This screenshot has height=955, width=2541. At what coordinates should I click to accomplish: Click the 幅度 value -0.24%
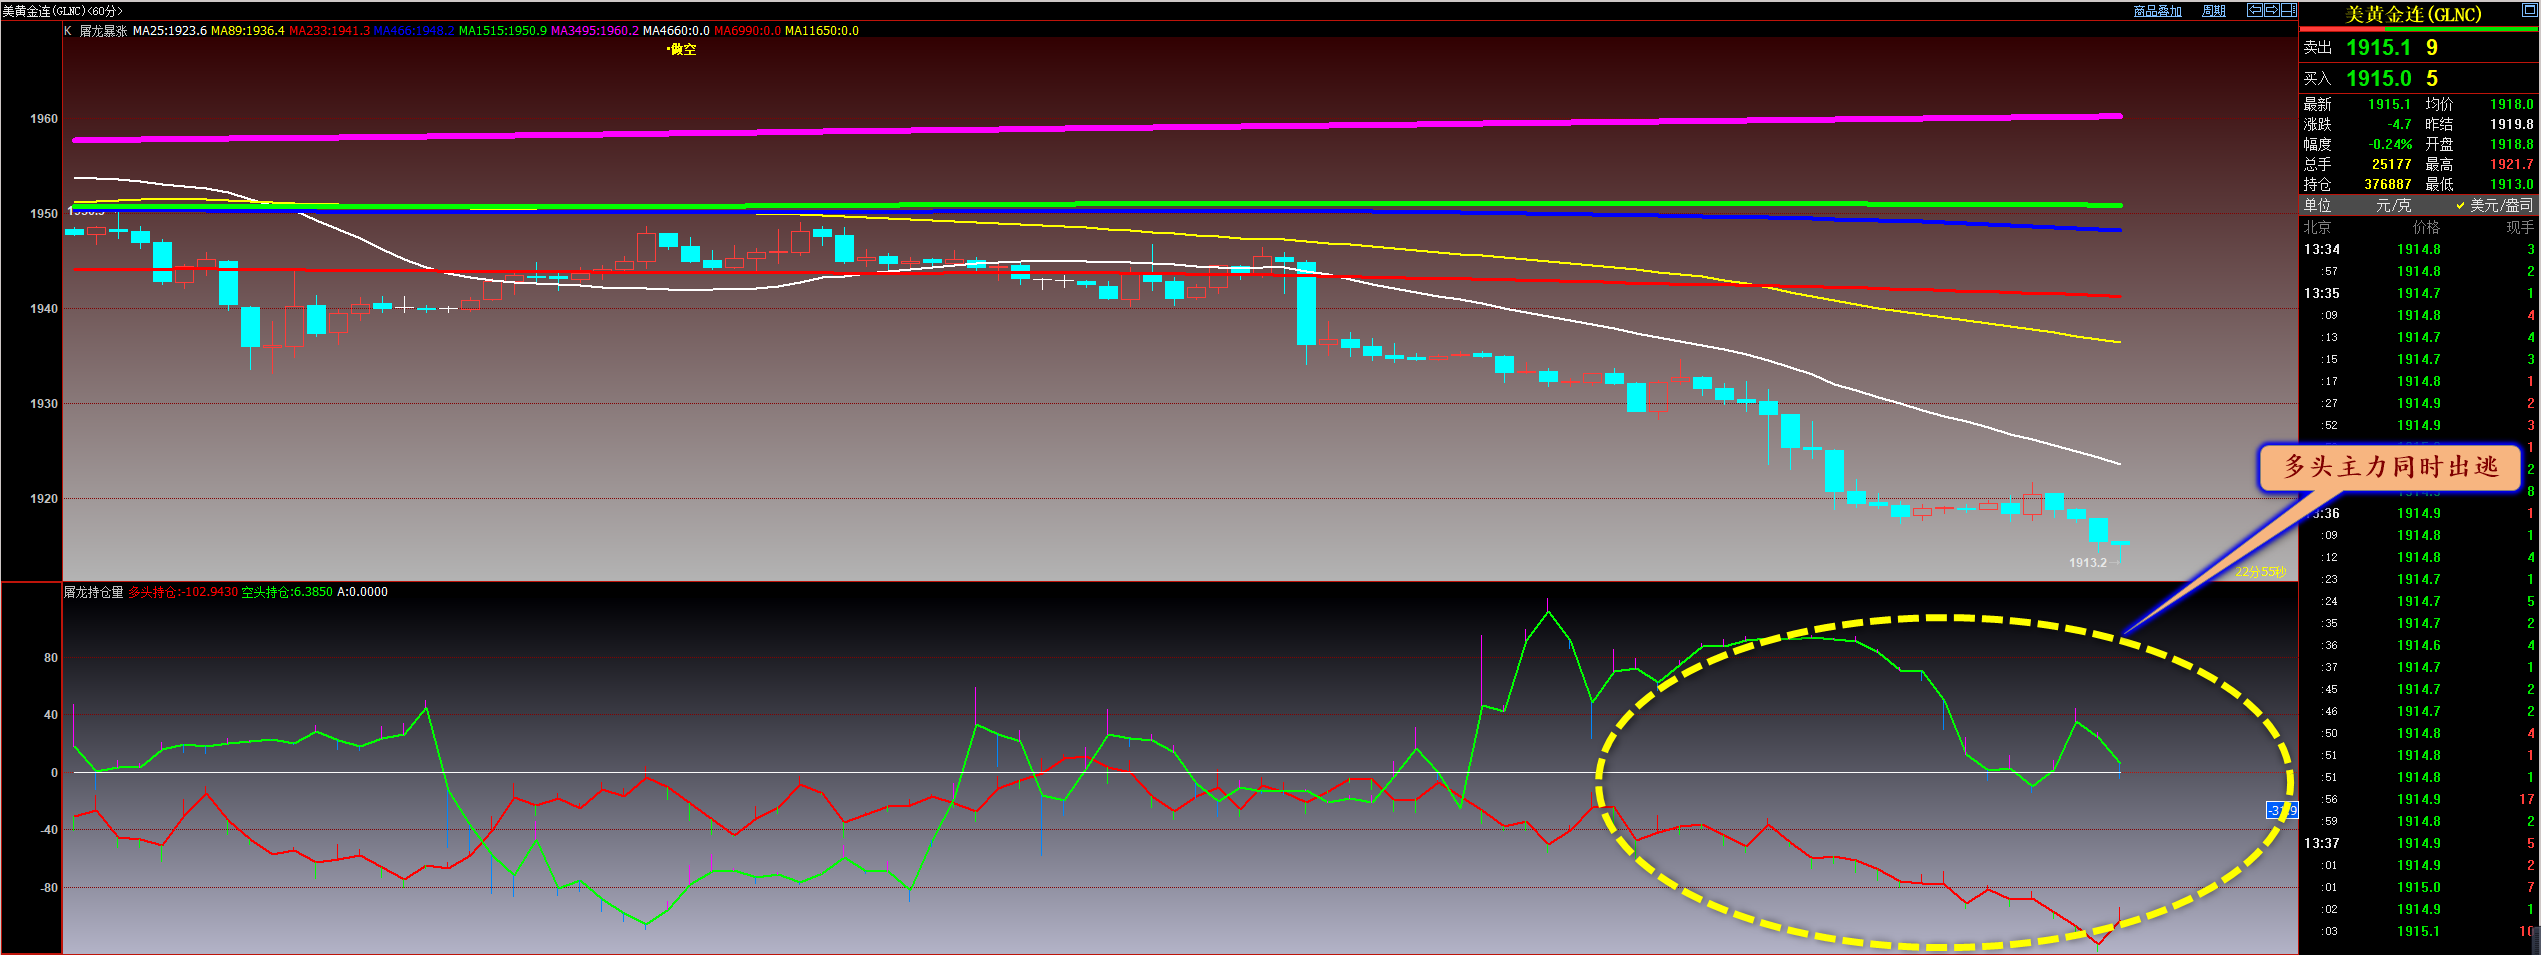[2390, 144]
